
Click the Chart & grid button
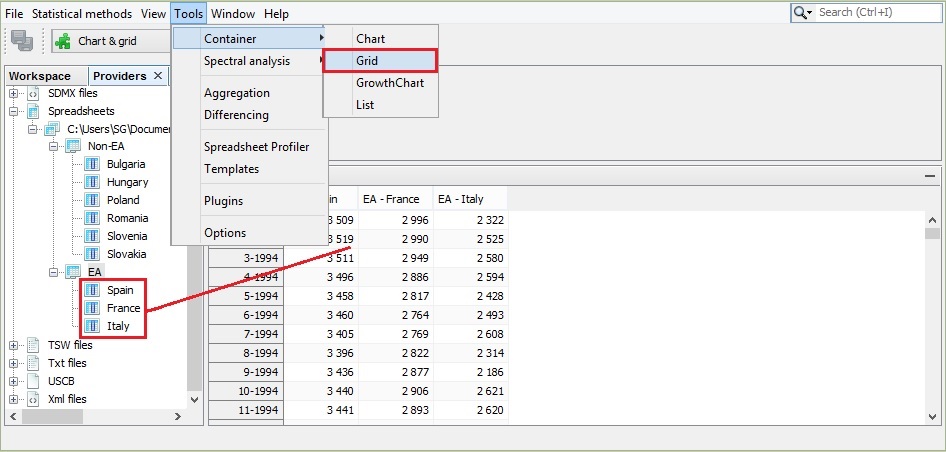(107, 41)
